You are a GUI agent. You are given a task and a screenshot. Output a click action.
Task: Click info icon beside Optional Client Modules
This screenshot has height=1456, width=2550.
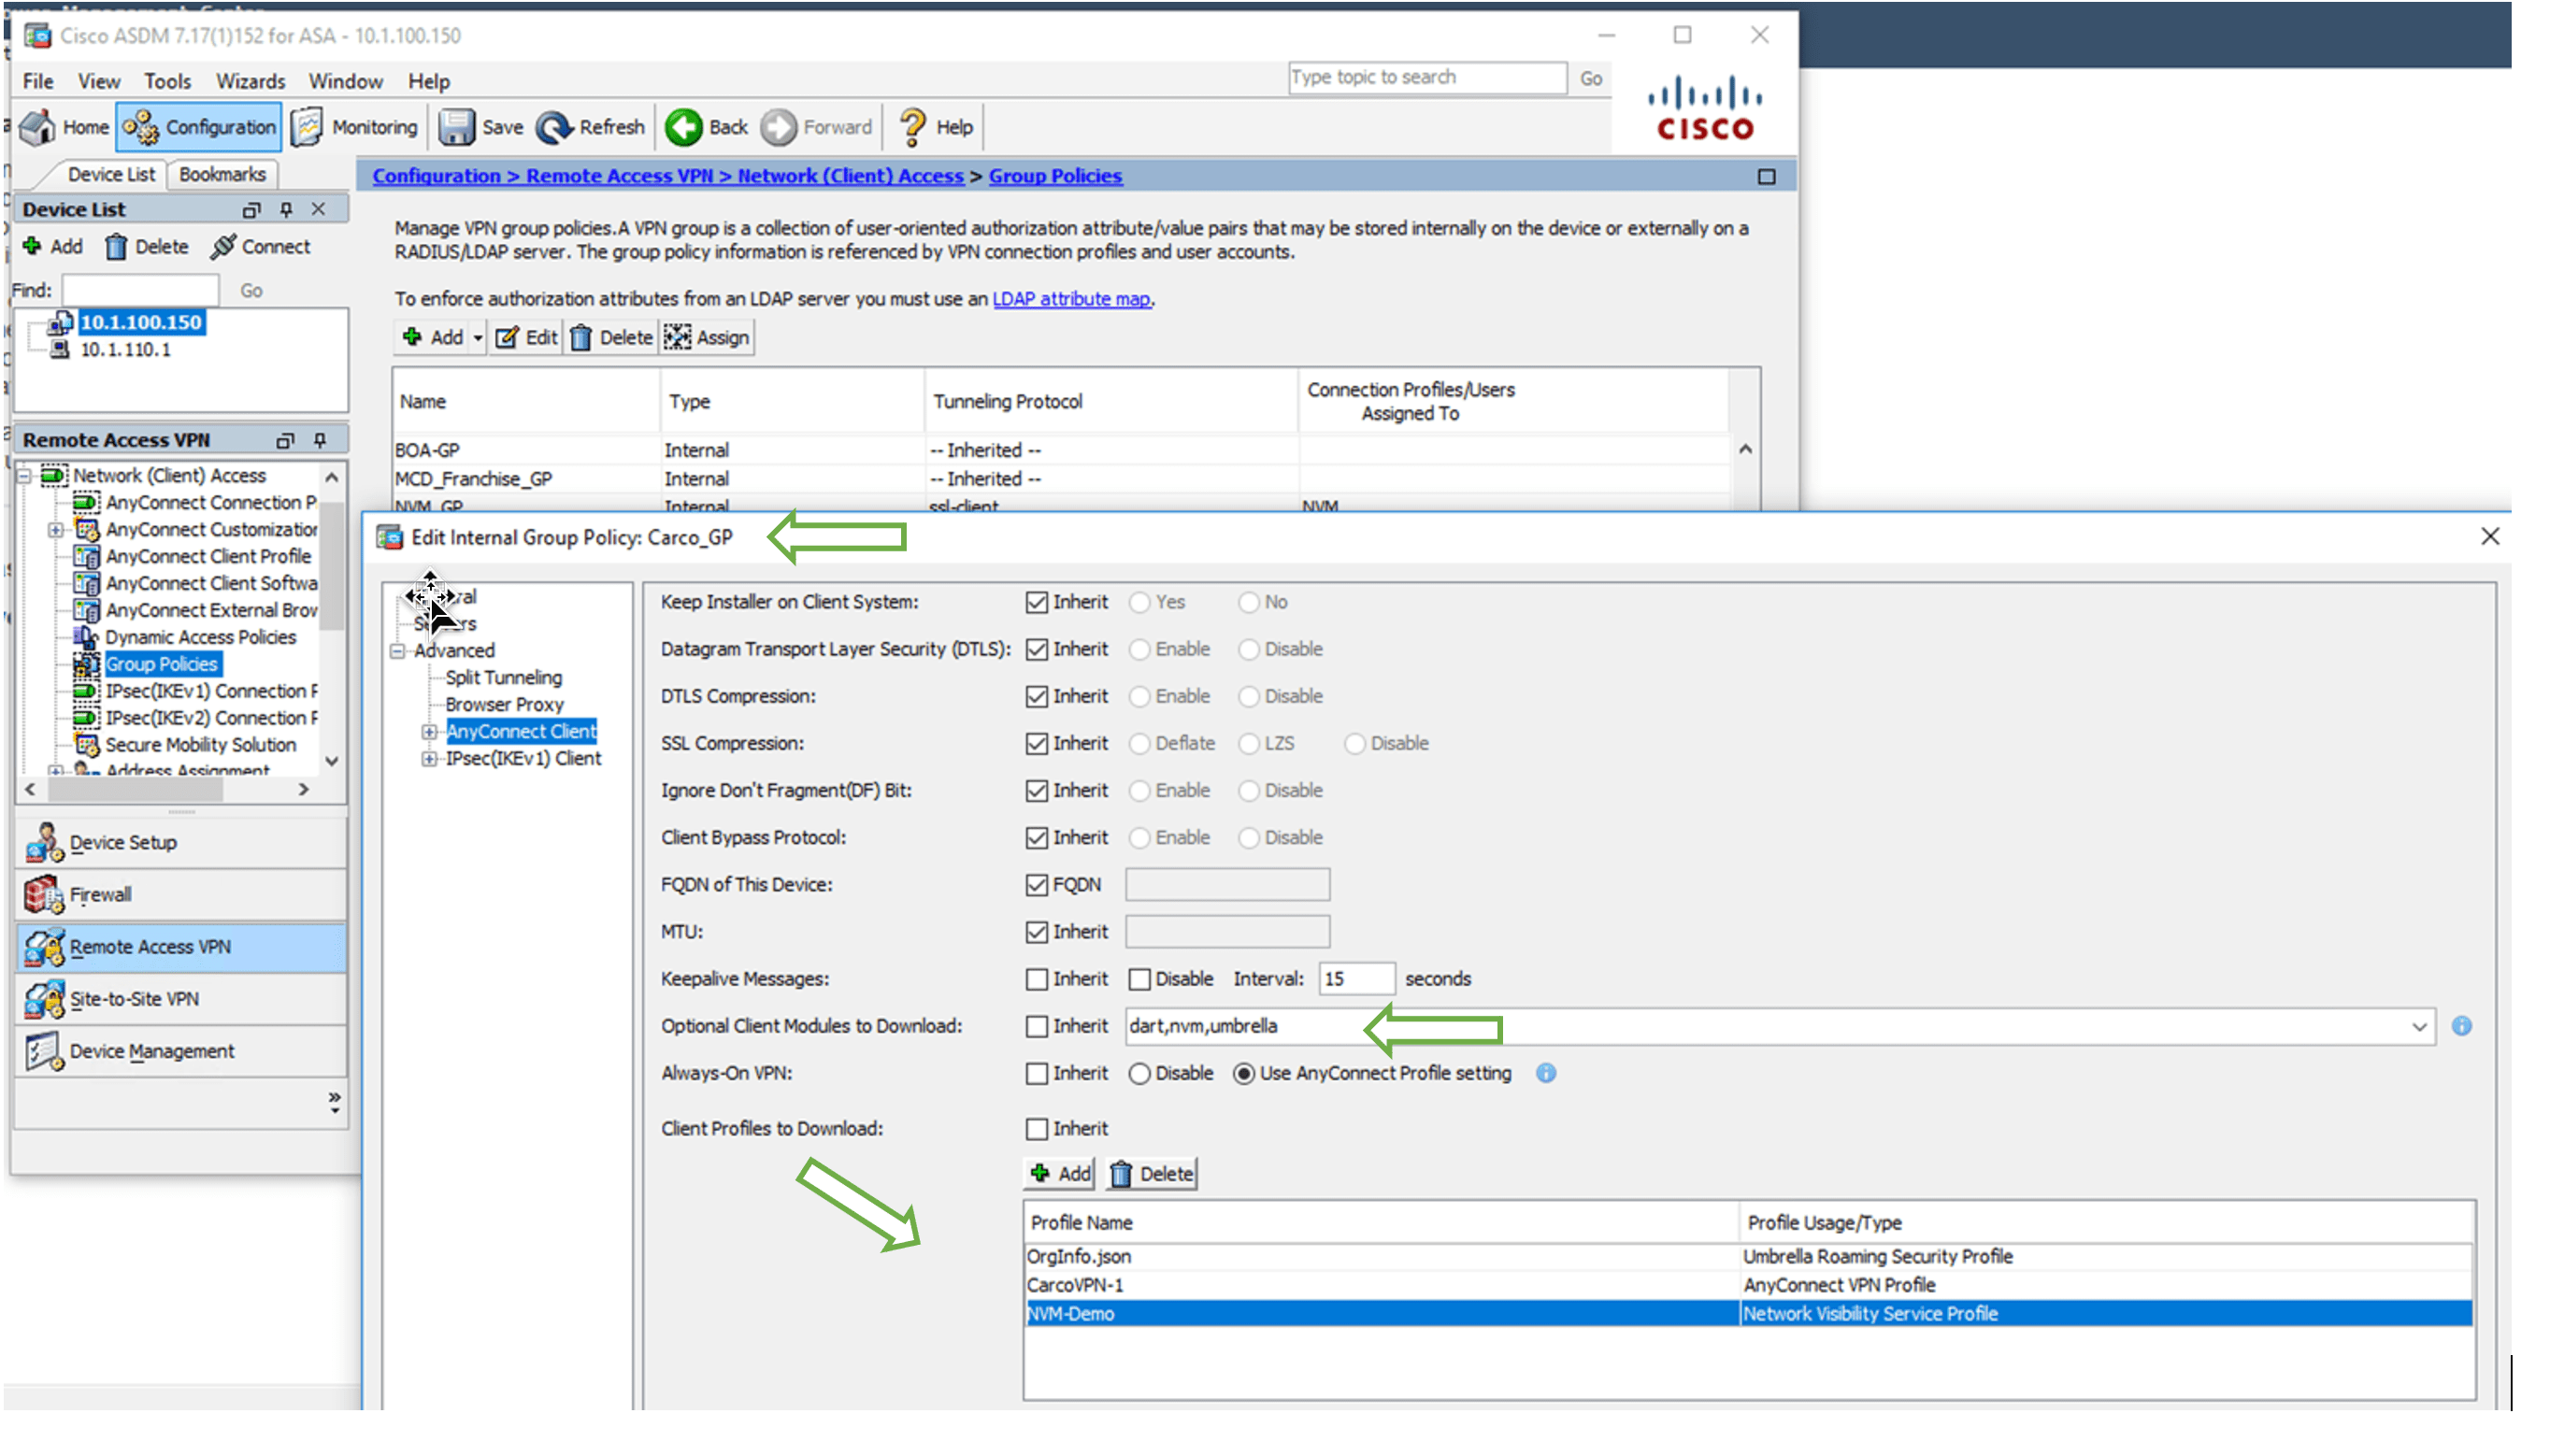tap(2462, 1026)
